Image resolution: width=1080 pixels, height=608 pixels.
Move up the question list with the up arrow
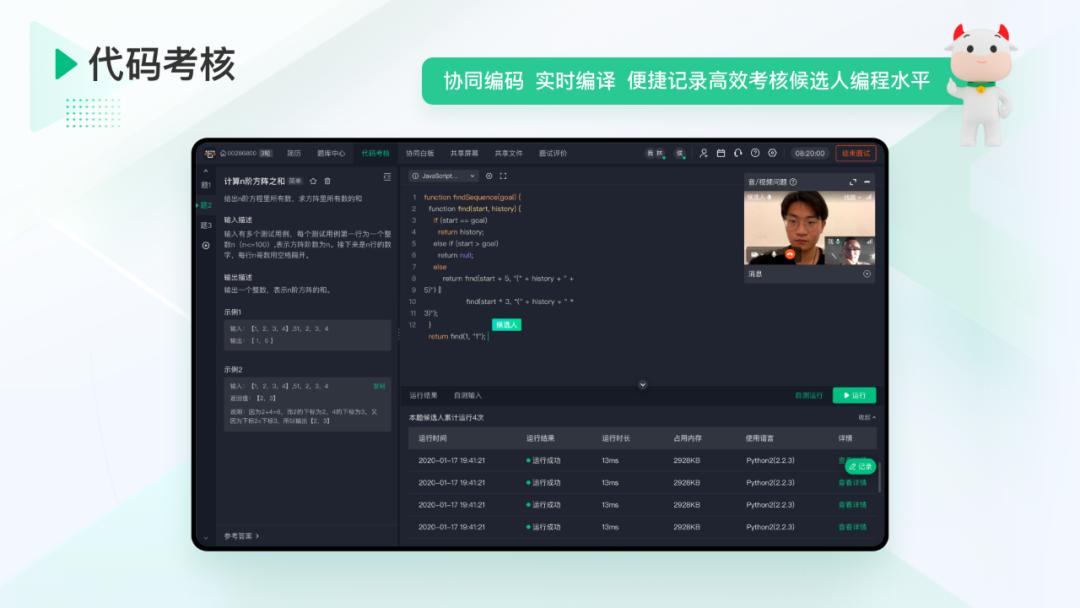[205, 171]
